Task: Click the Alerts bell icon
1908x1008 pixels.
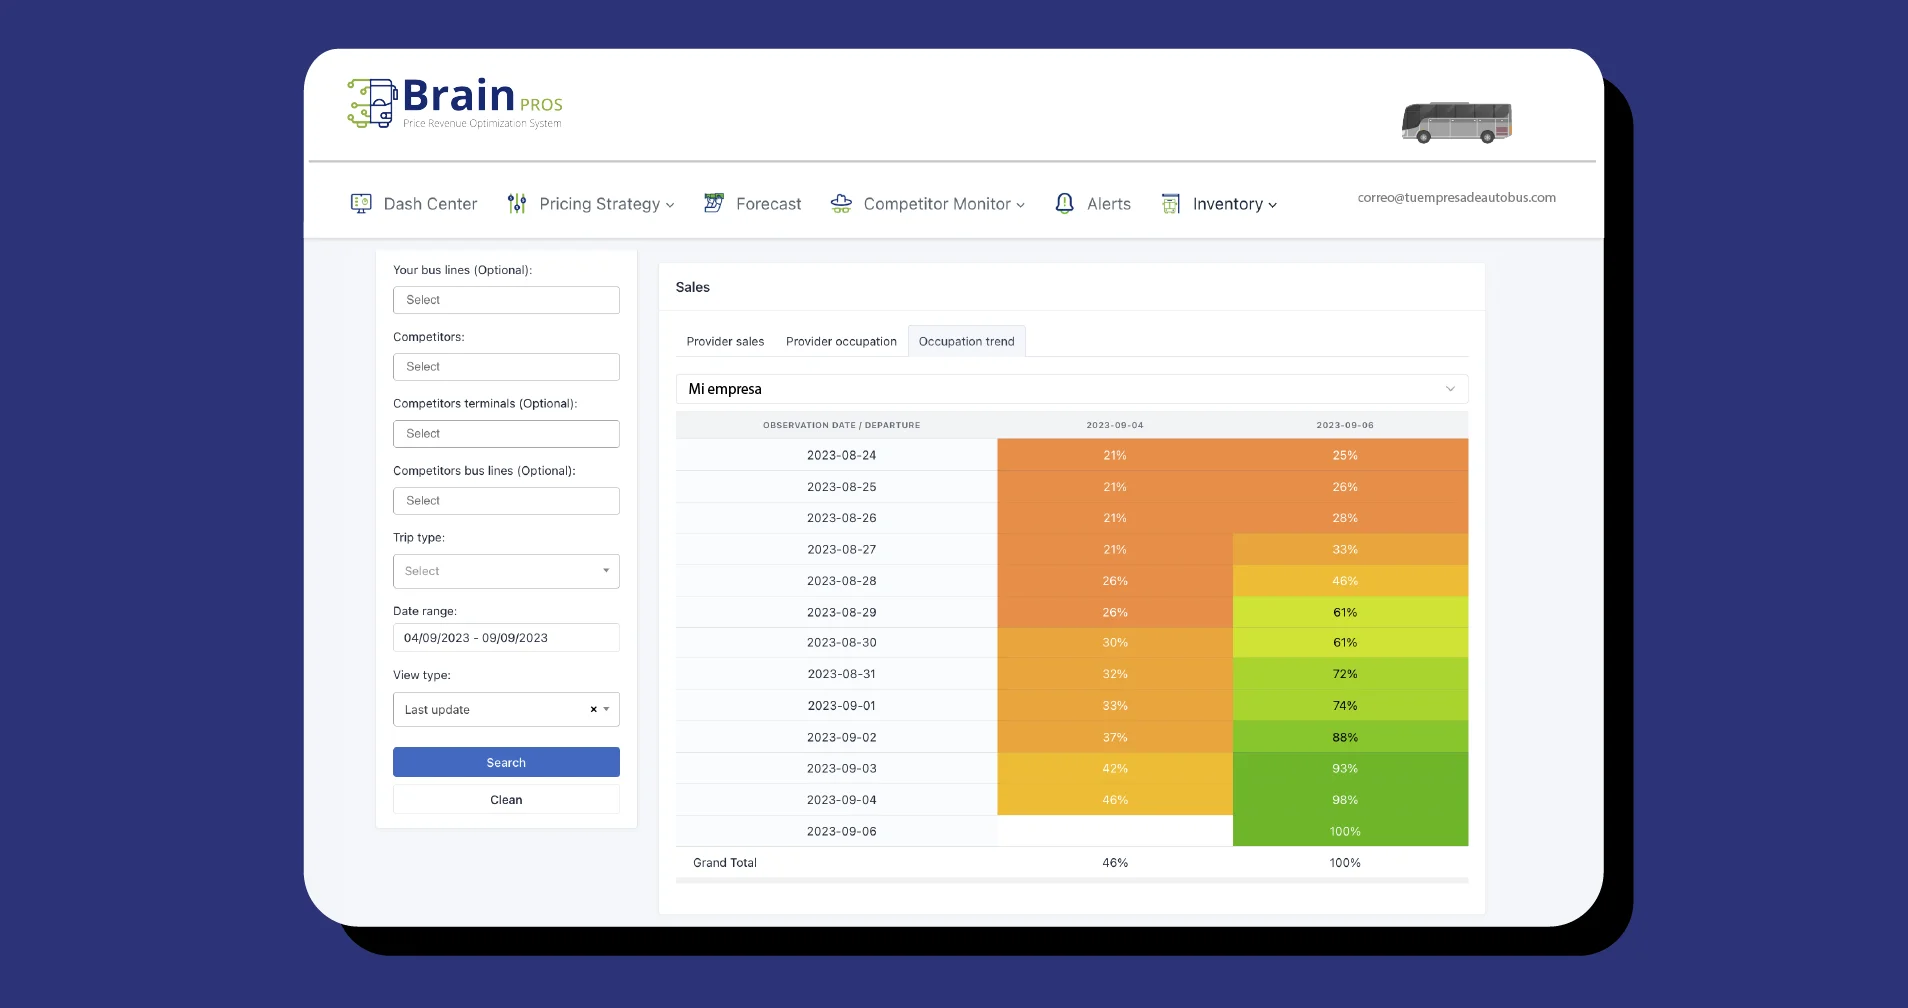Action: [x=1065, y=204]
